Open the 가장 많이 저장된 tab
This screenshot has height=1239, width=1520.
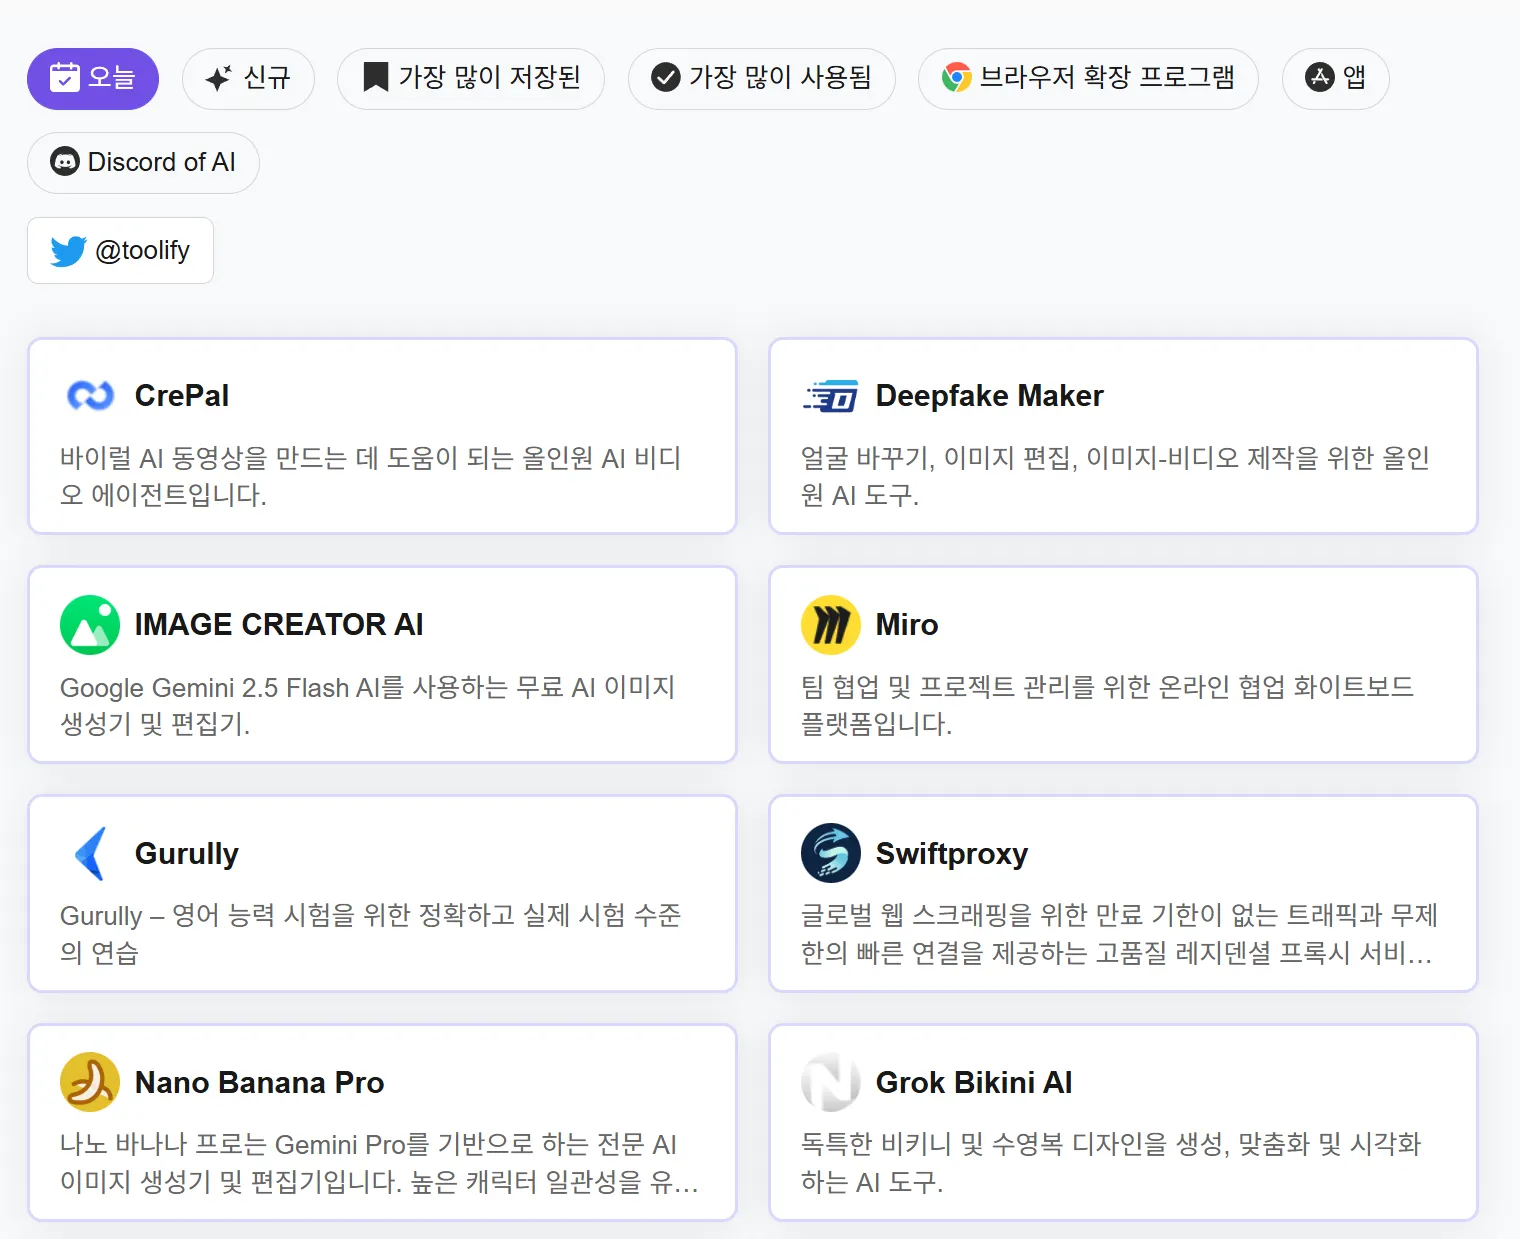(x=471, y=79)
